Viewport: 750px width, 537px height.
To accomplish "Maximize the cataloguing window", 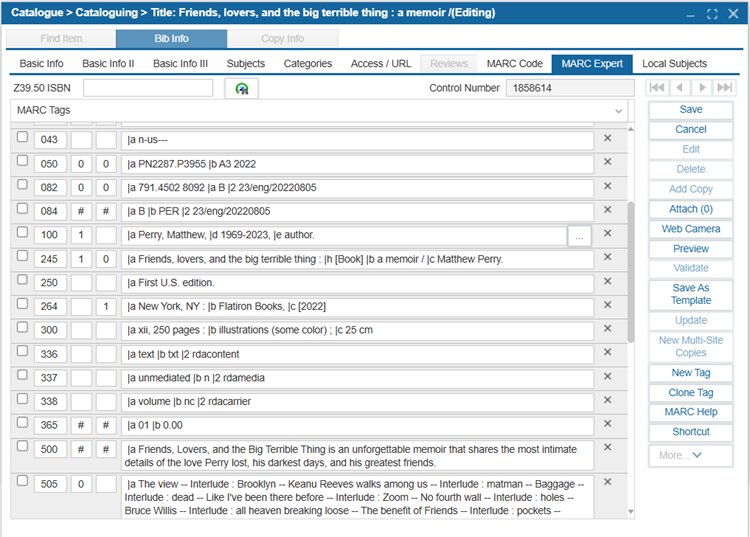I will [x=712, y=14].
